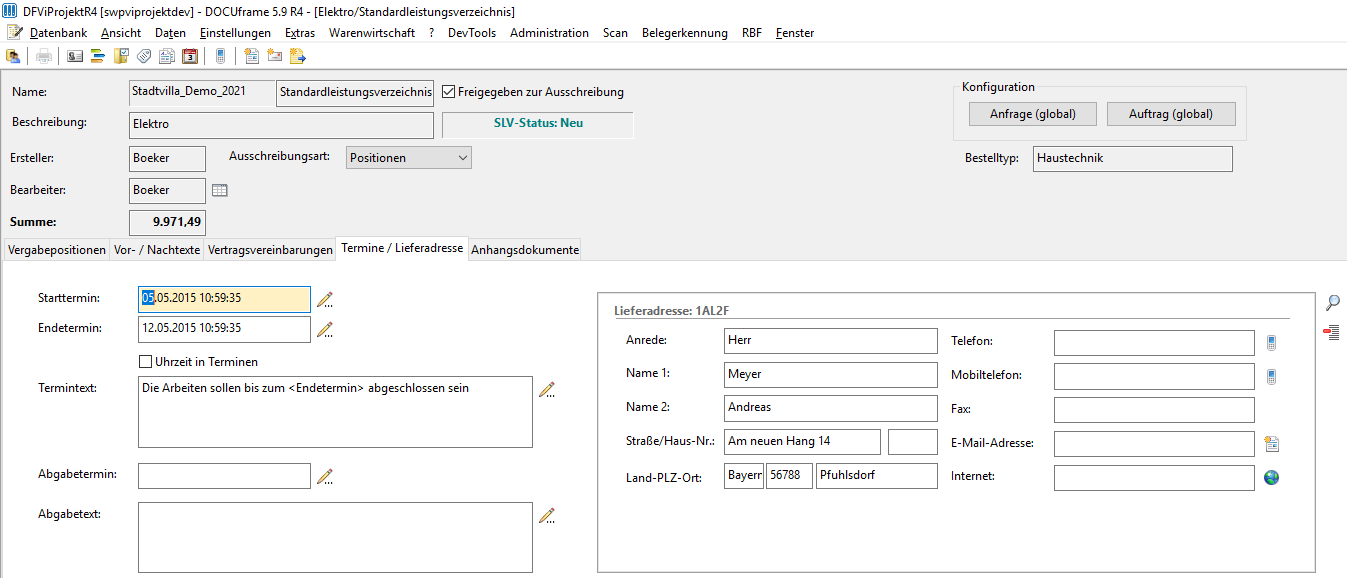Create a new email via toolbar icon
The image size is (1347, 578).
(274, 56)
